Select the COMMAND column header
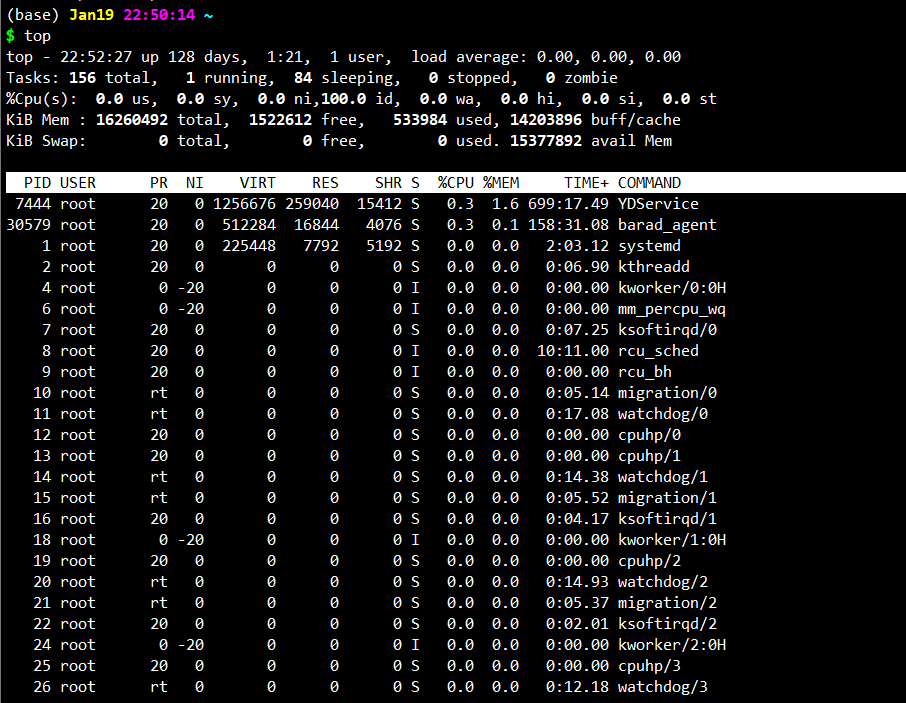This screenshot has width=906, height=703. [649, 183]
